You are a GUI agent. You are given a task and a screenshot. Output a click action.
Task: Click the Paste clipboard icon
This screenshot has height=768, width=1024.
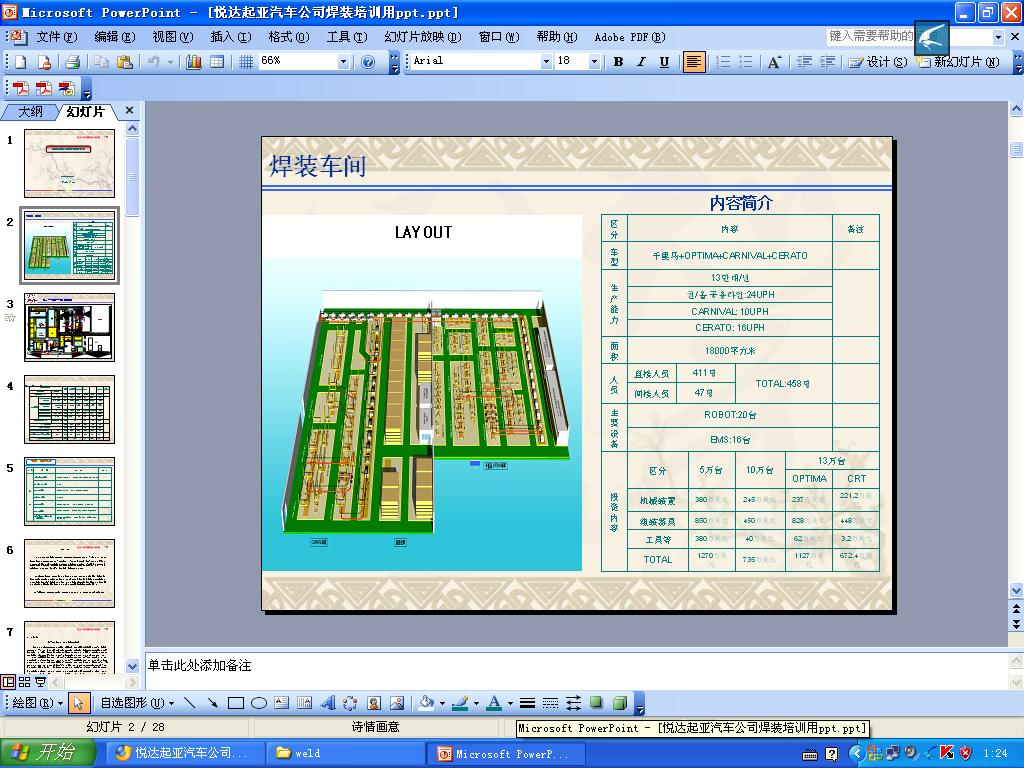[x=124, y=61]
